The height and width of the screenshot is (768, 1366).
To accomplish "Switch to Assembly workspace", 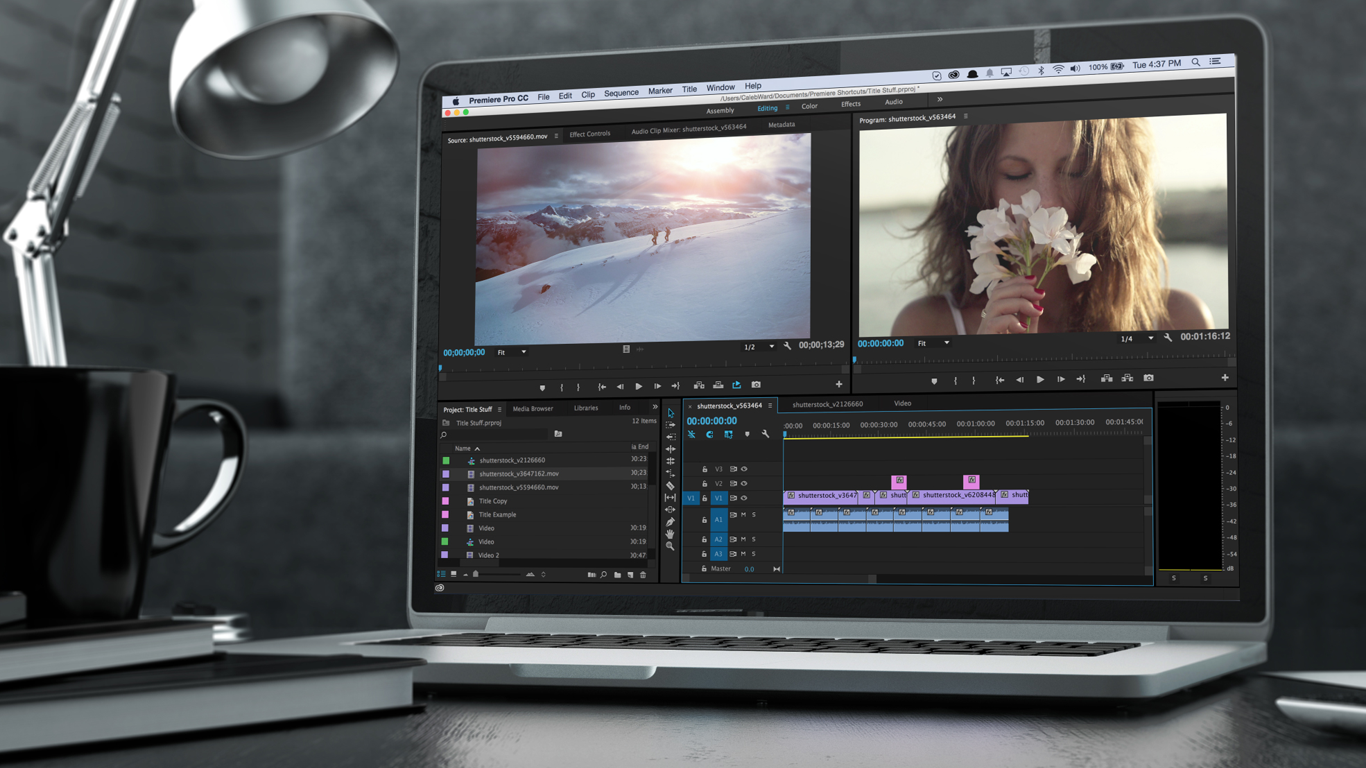I will (720, 110).
